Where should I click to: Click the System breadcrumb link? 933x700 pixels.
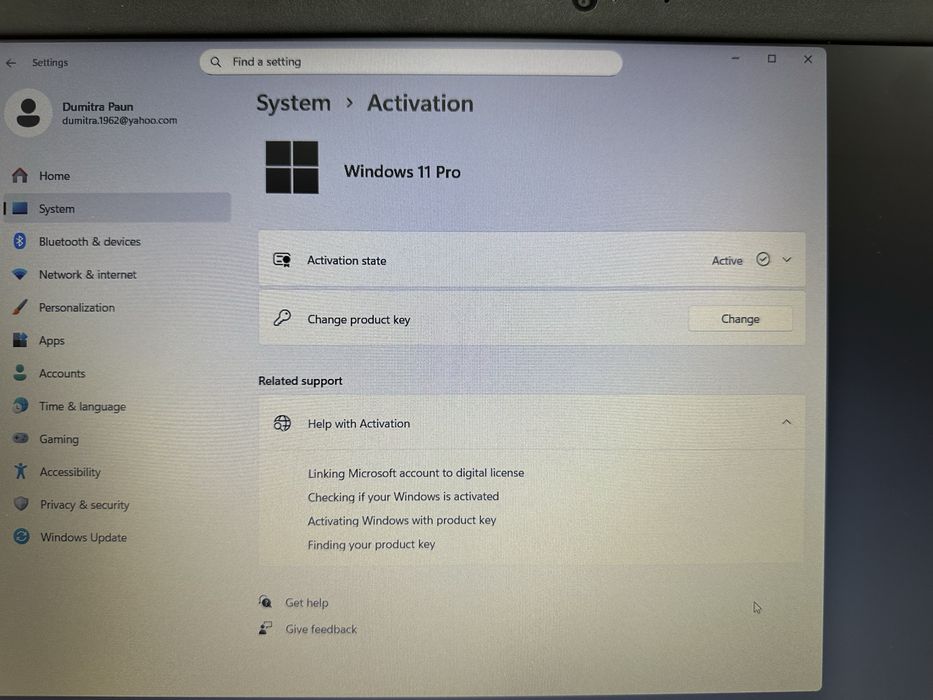[293, 103]
